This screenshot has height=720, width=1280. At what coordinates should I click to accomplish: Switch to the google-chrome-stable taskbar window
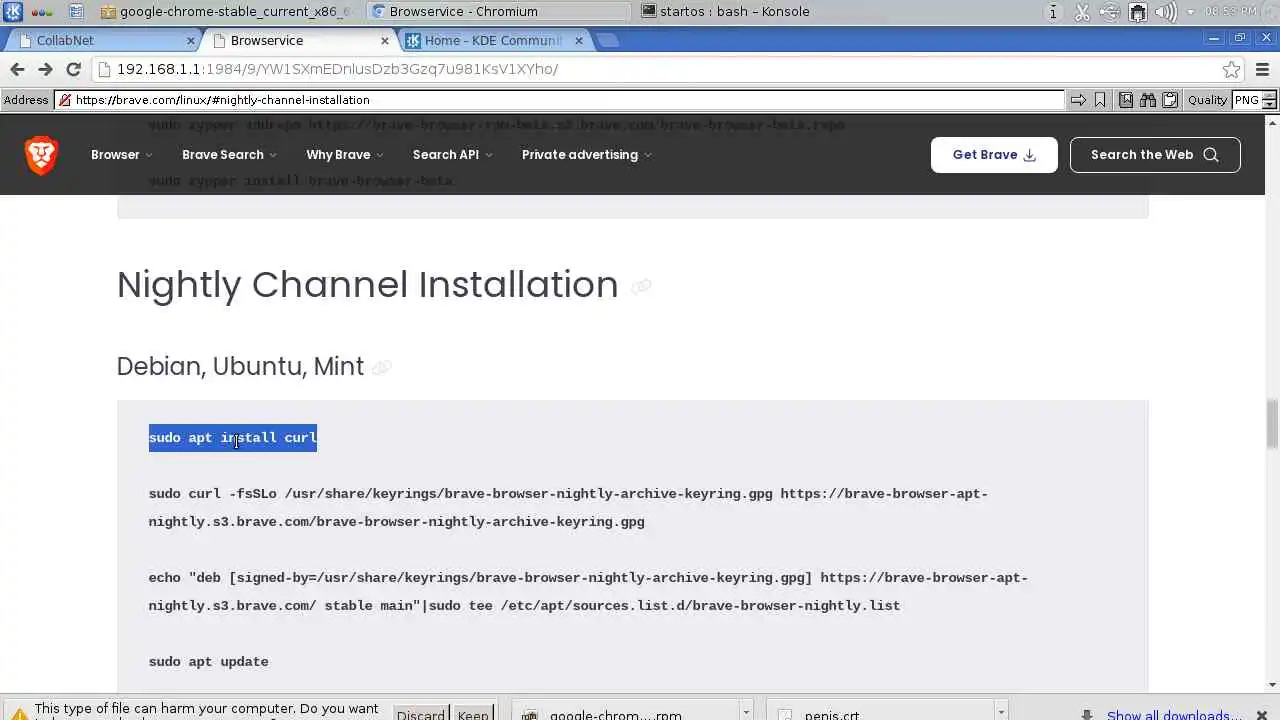227,12
